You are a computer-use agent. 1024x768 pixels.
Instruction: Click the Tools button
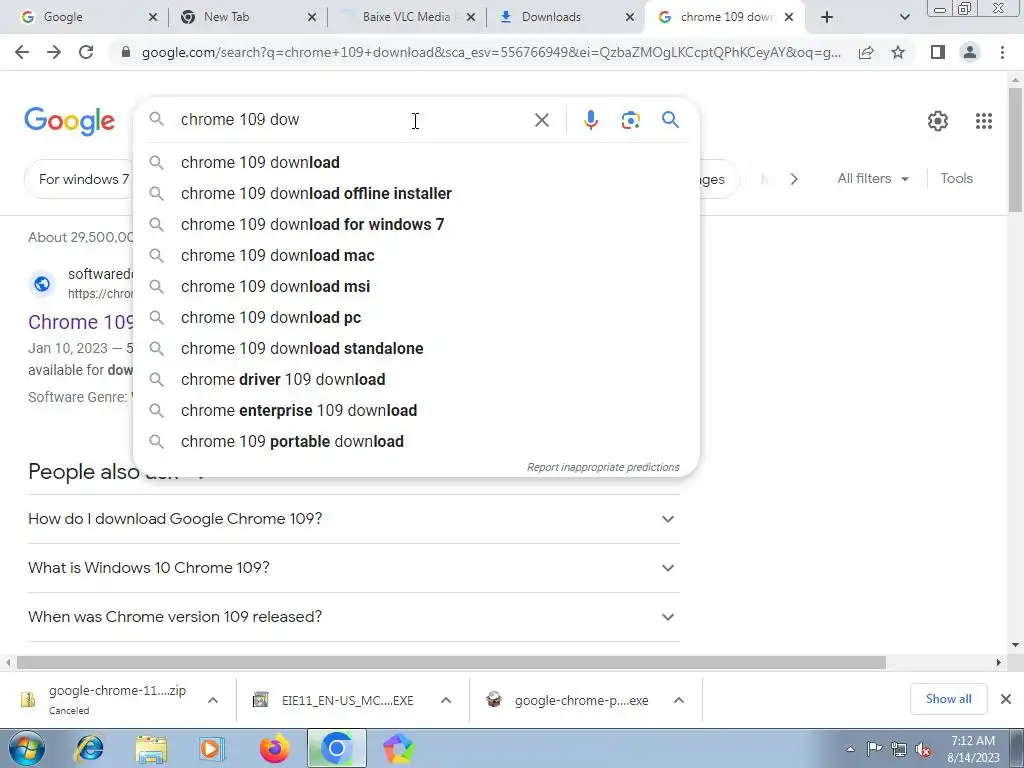[x=956, y=178]
